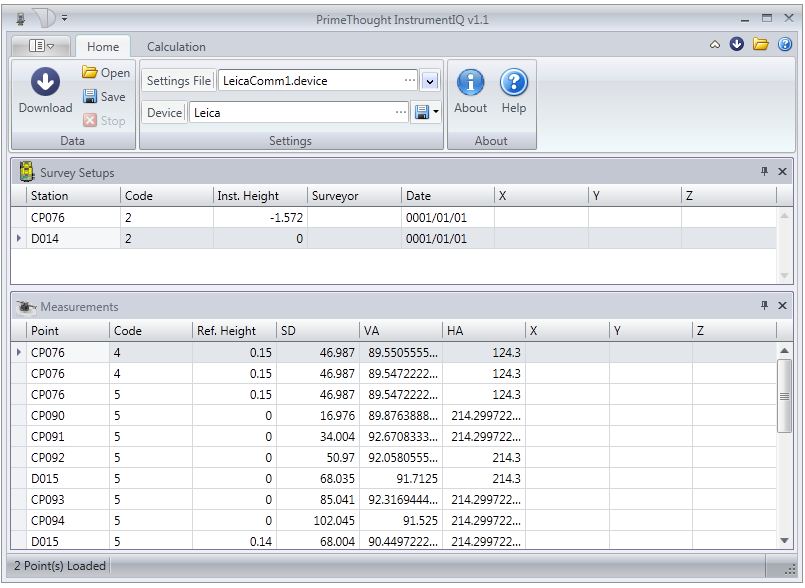805x588 pixels.
Task: Collapse the ribbon using the up chevron
Action: click(715, 45)
